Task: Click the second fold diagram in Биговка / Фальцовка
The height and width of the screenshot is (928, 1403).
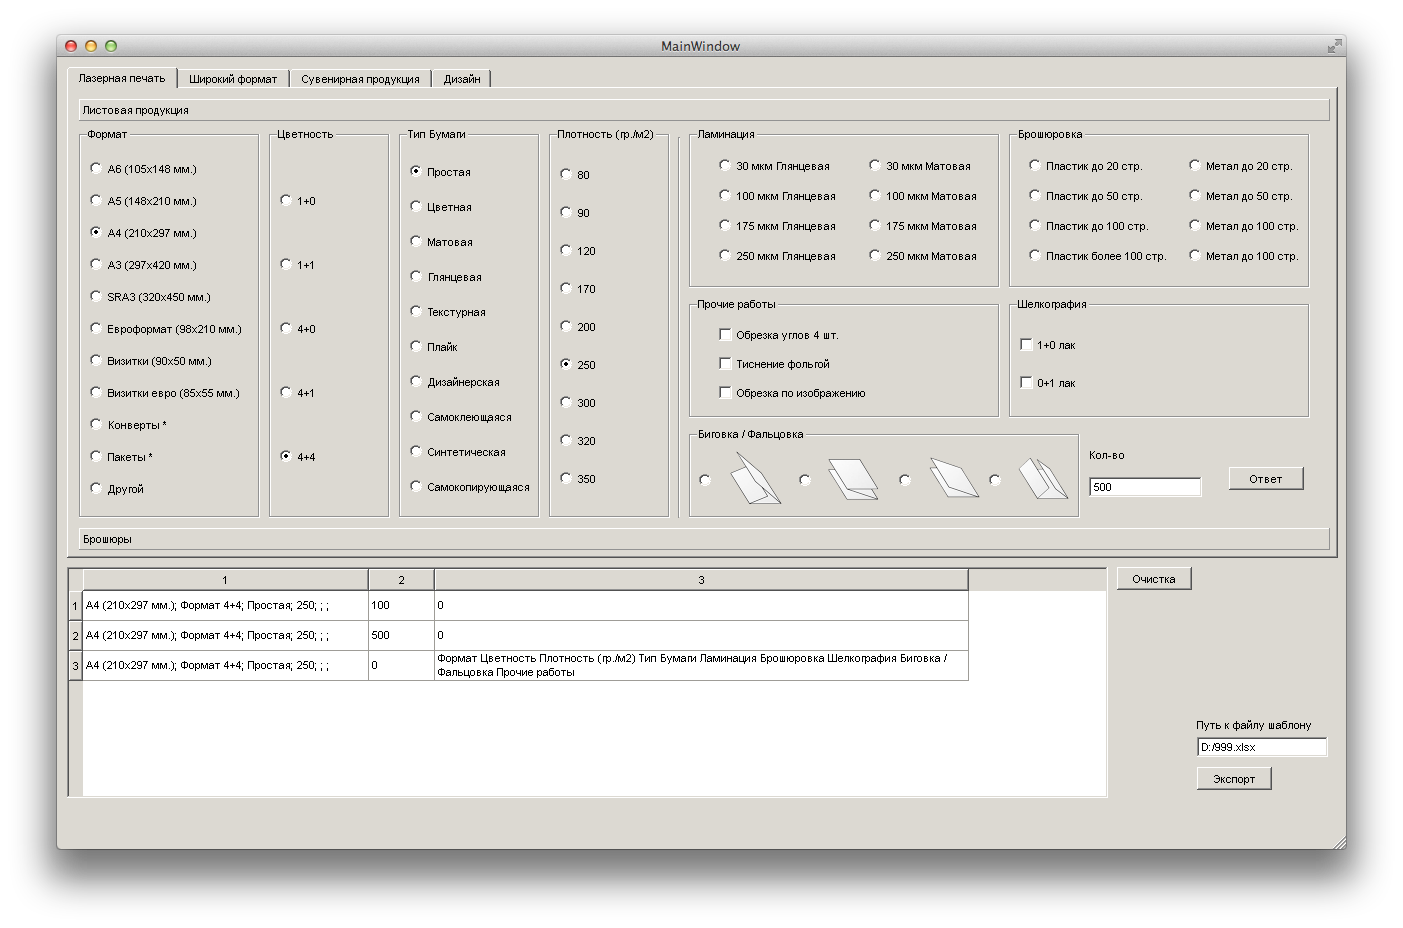Action: click(x=853, y=479)
